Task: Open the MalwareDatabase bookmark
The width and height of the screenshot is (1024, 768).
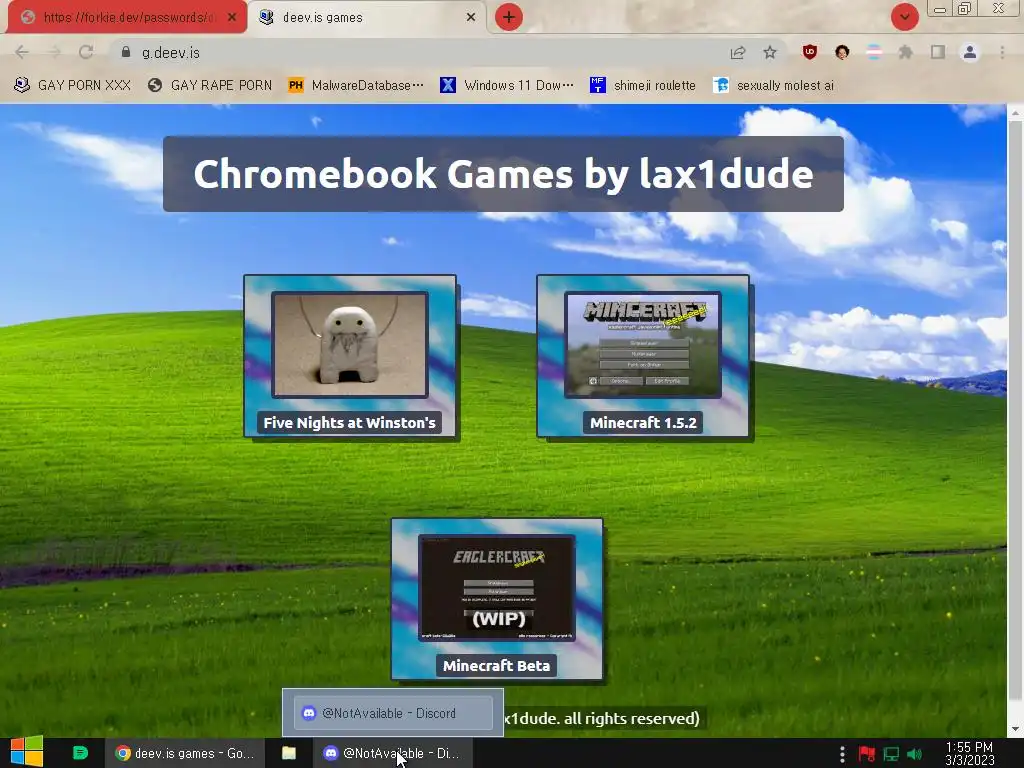Action: point(357,86)
